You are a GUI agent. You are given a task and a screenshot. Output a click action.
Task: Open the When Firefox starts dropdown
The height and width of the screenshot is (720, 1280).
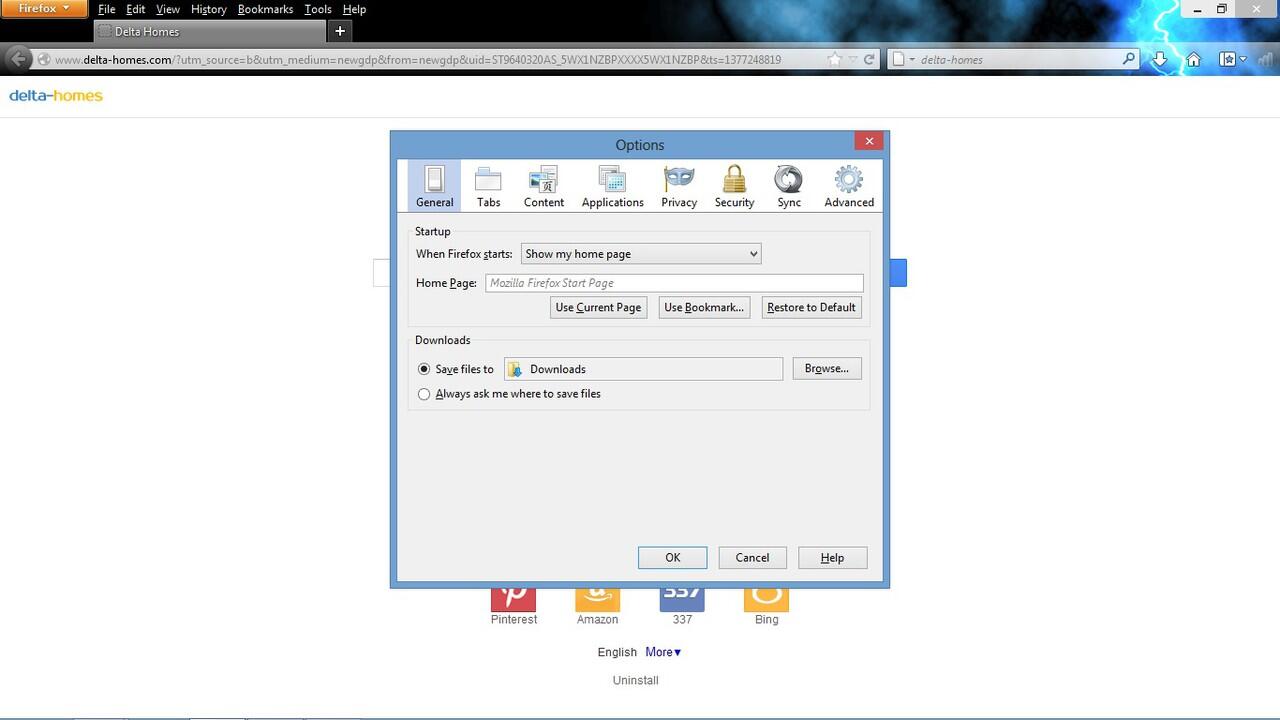pos(641,254)
